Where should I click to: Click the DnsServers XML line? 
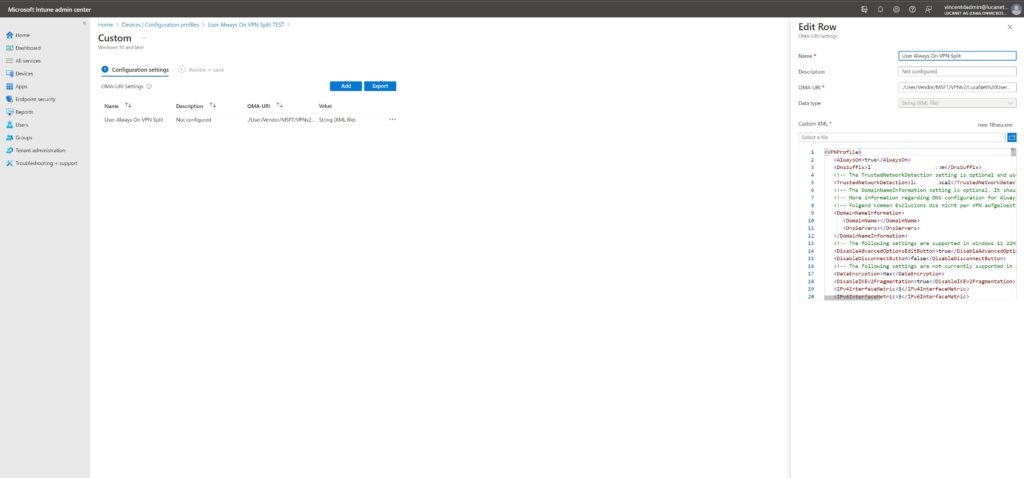pos(881,229)
